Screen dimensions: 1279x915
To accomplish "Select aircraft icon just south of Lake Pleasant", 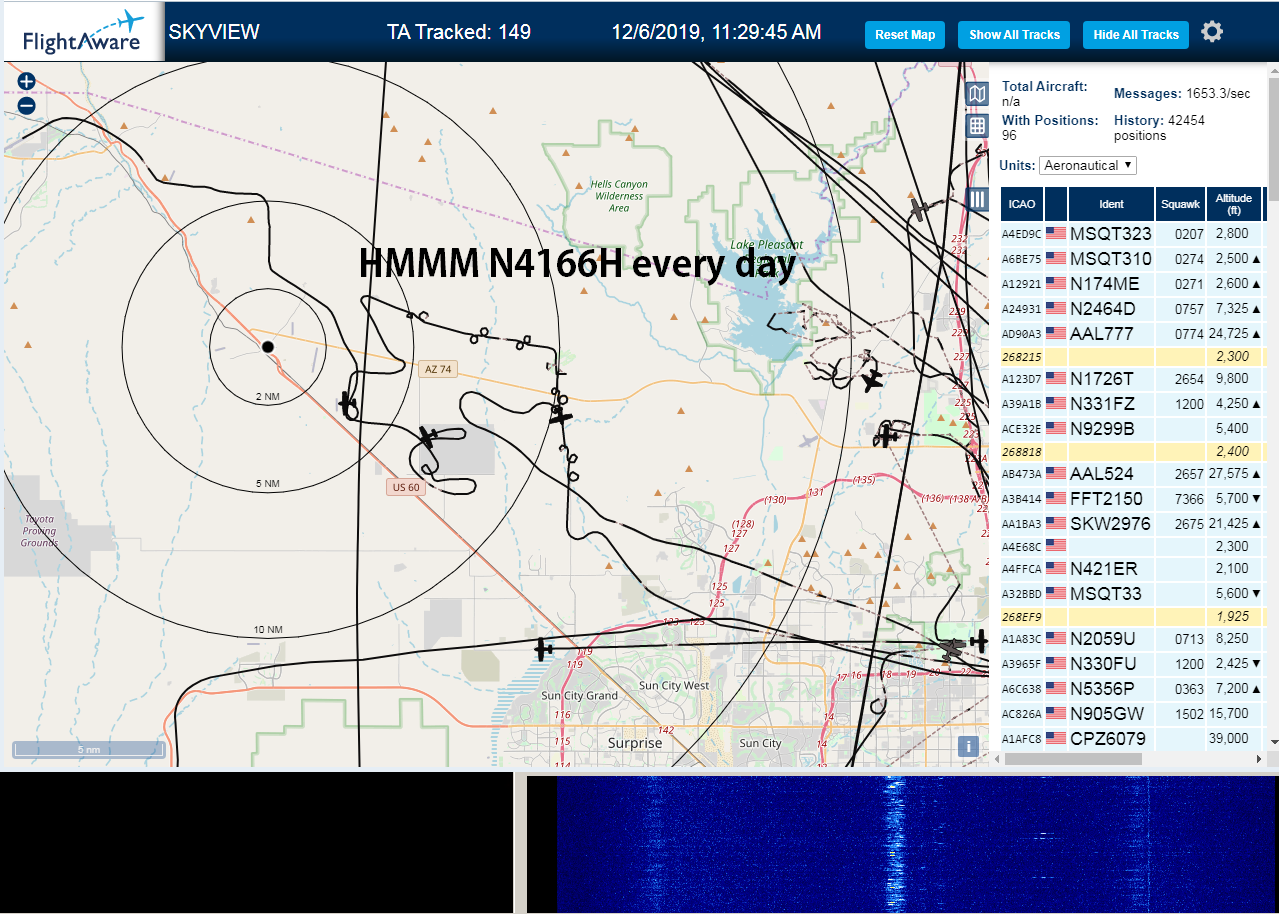I will (872, 380).
